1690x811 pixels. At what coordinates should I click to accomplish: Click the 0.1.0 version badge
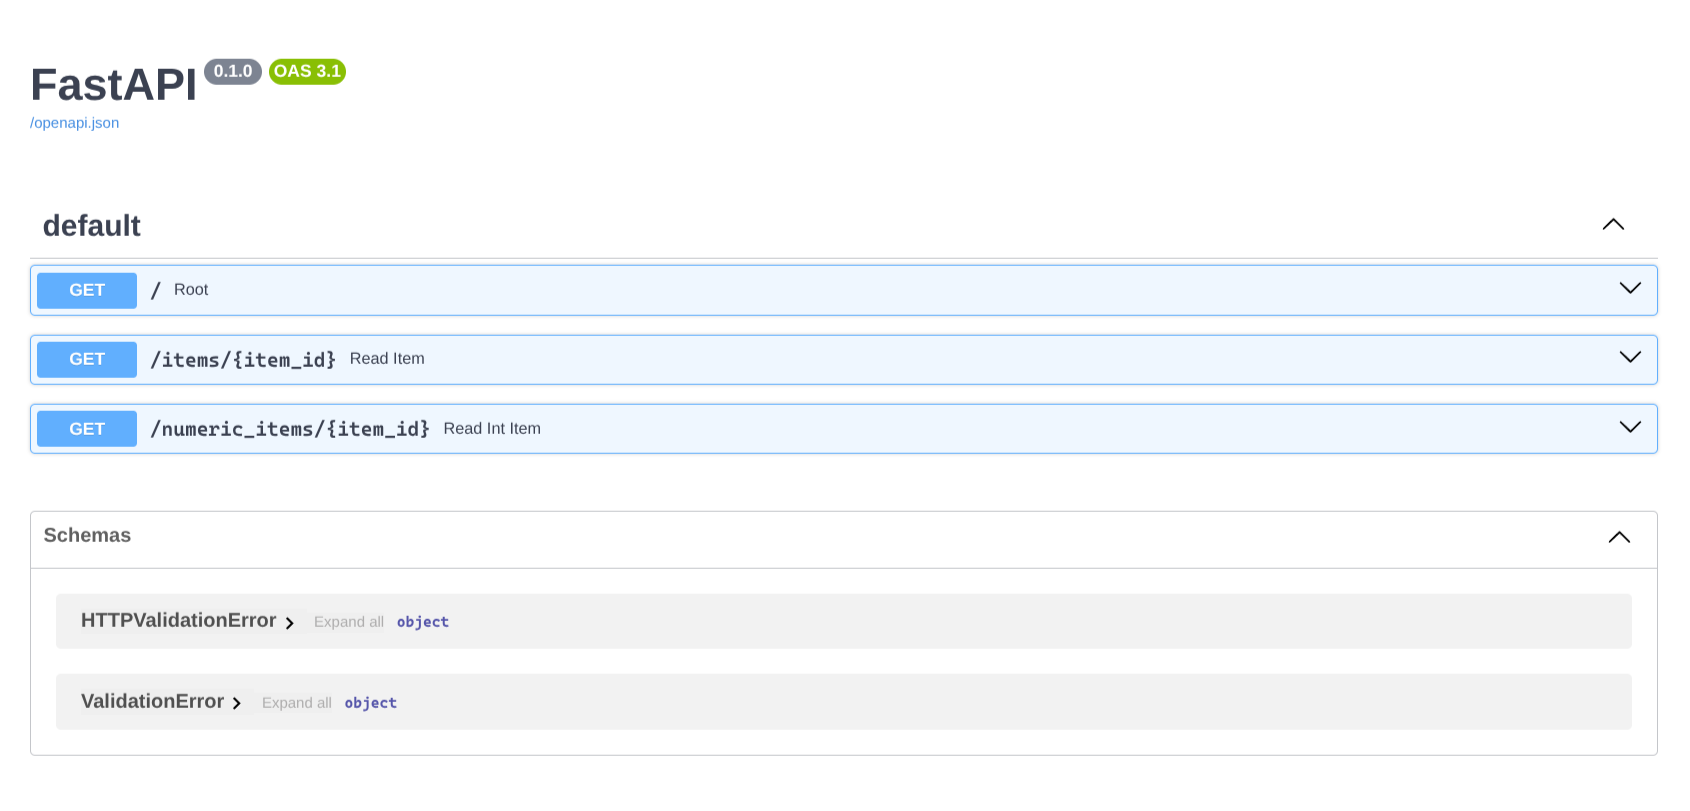tap(233, 71)
